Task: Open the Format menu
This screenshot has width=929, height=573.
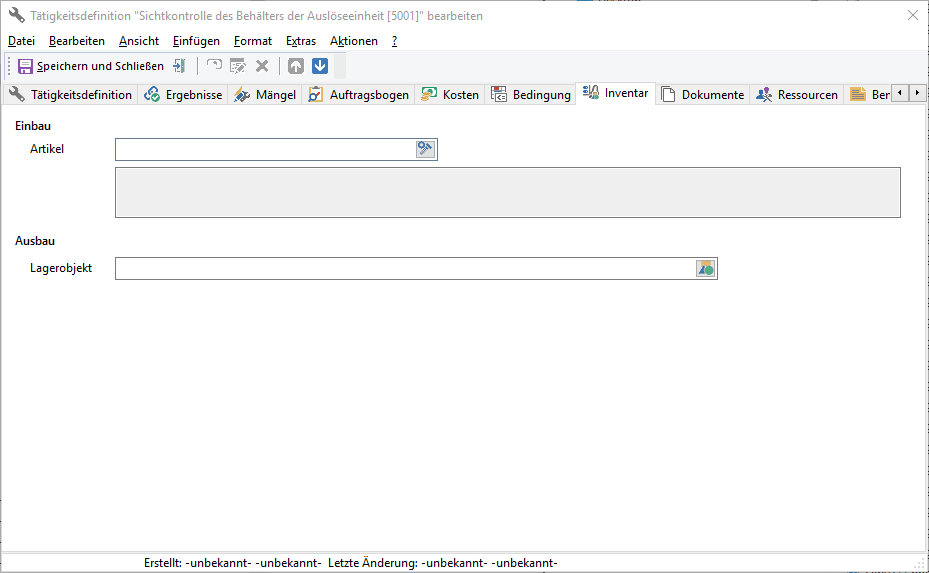Action: pos(253,41)
